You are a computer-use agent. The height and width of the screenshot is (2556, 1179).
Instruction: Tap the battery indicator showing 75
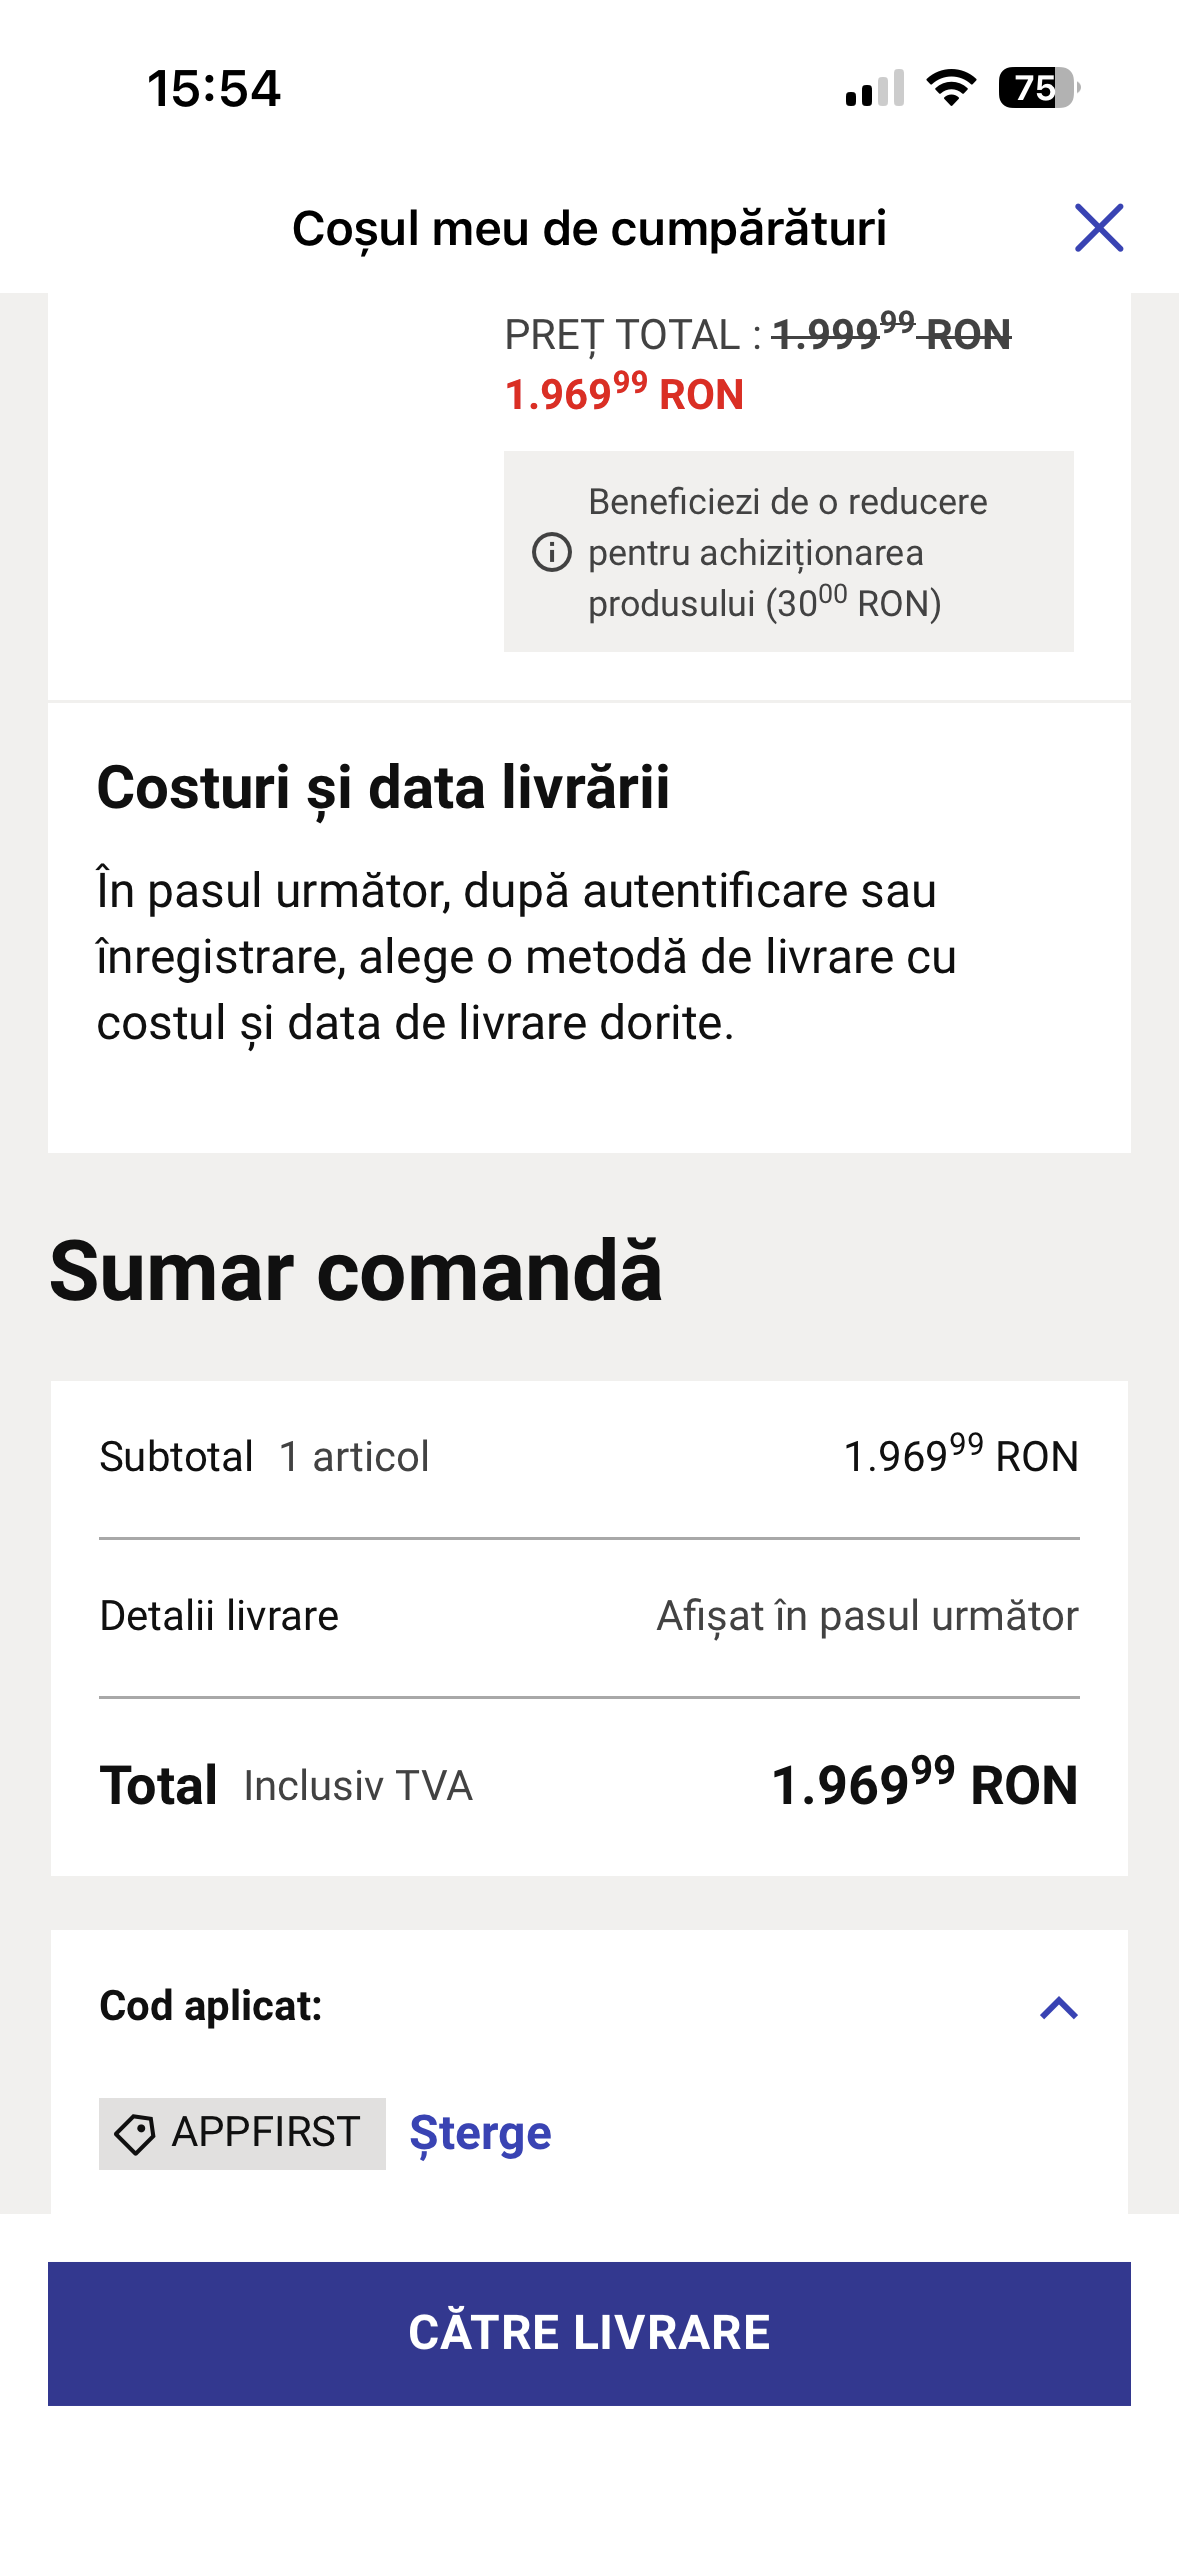click(x=1038, y=88)
